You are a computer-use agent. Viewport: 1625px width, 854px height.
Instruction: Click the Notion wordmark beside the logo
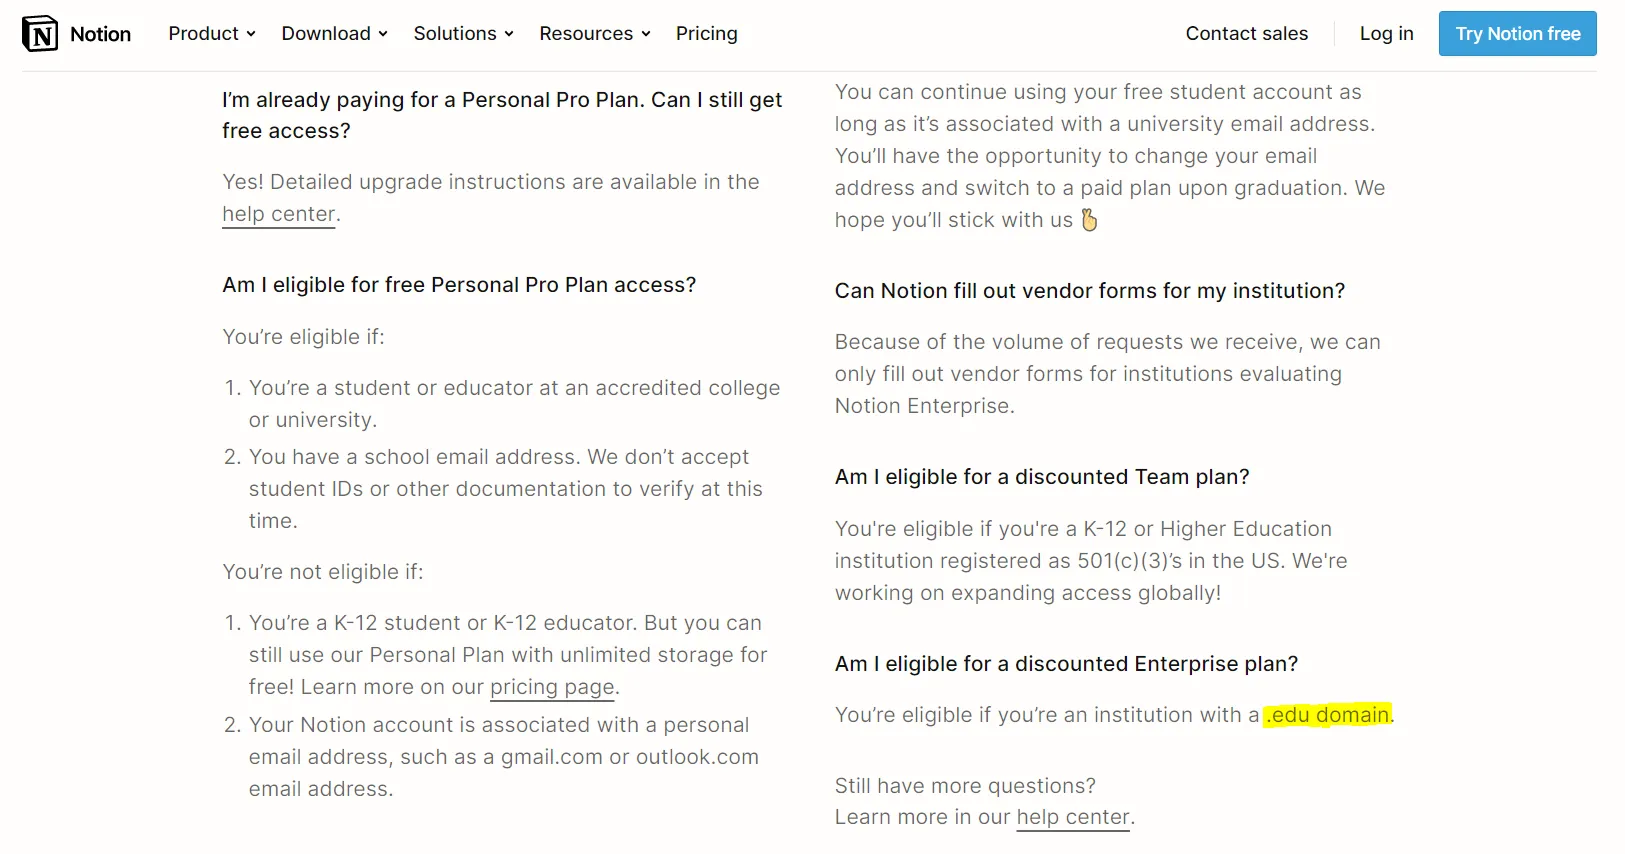pos(100,34)
